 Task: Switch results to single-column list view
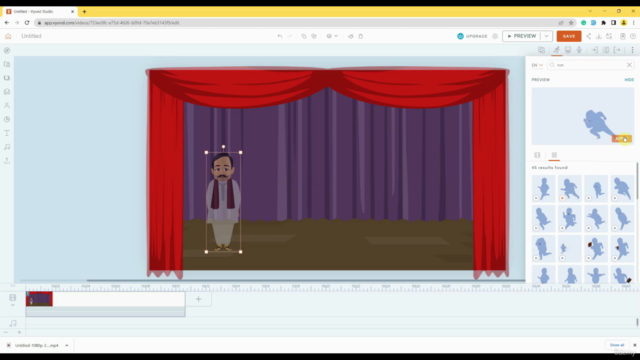(537, 155)
